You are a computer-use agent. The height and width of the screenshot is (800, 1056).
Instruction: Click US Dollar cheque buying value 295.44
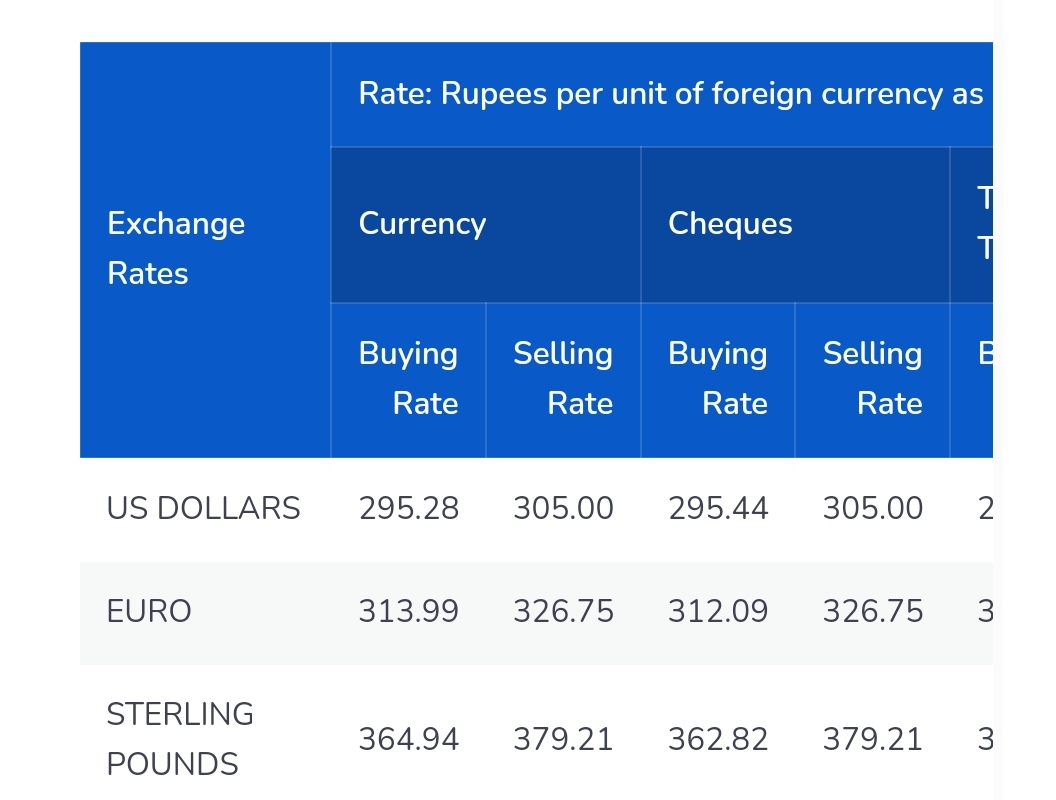pyautogui.click(x=718, y=508)
